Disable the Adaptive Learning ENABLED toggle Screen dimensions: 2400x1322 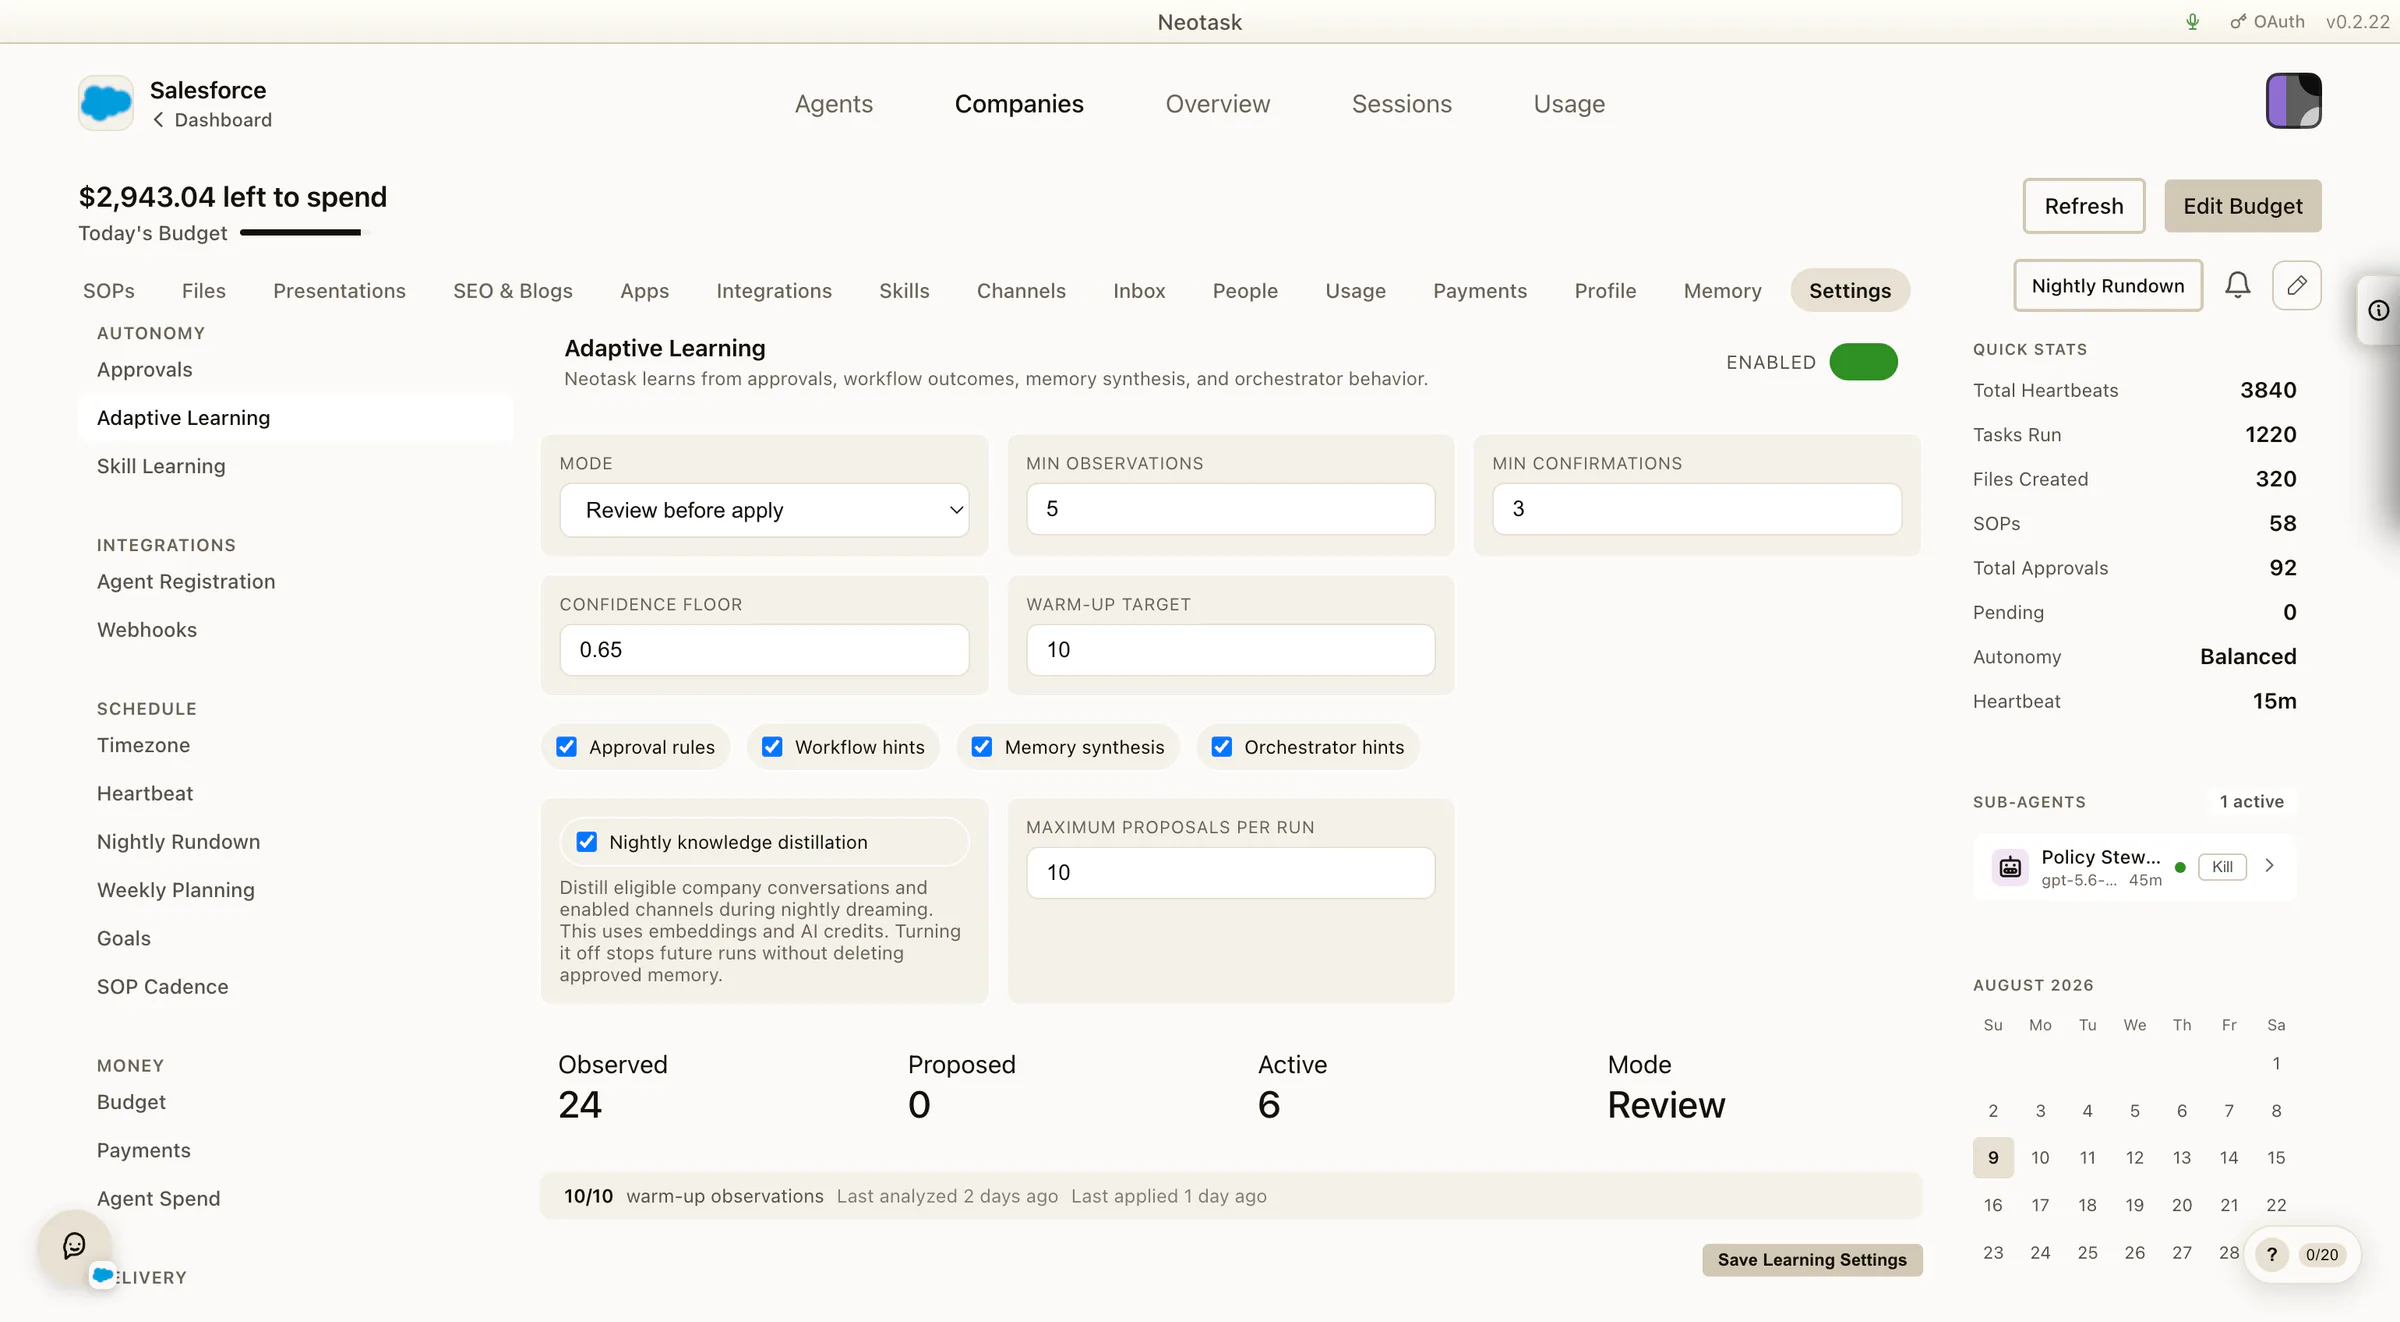pos(1864,362)
